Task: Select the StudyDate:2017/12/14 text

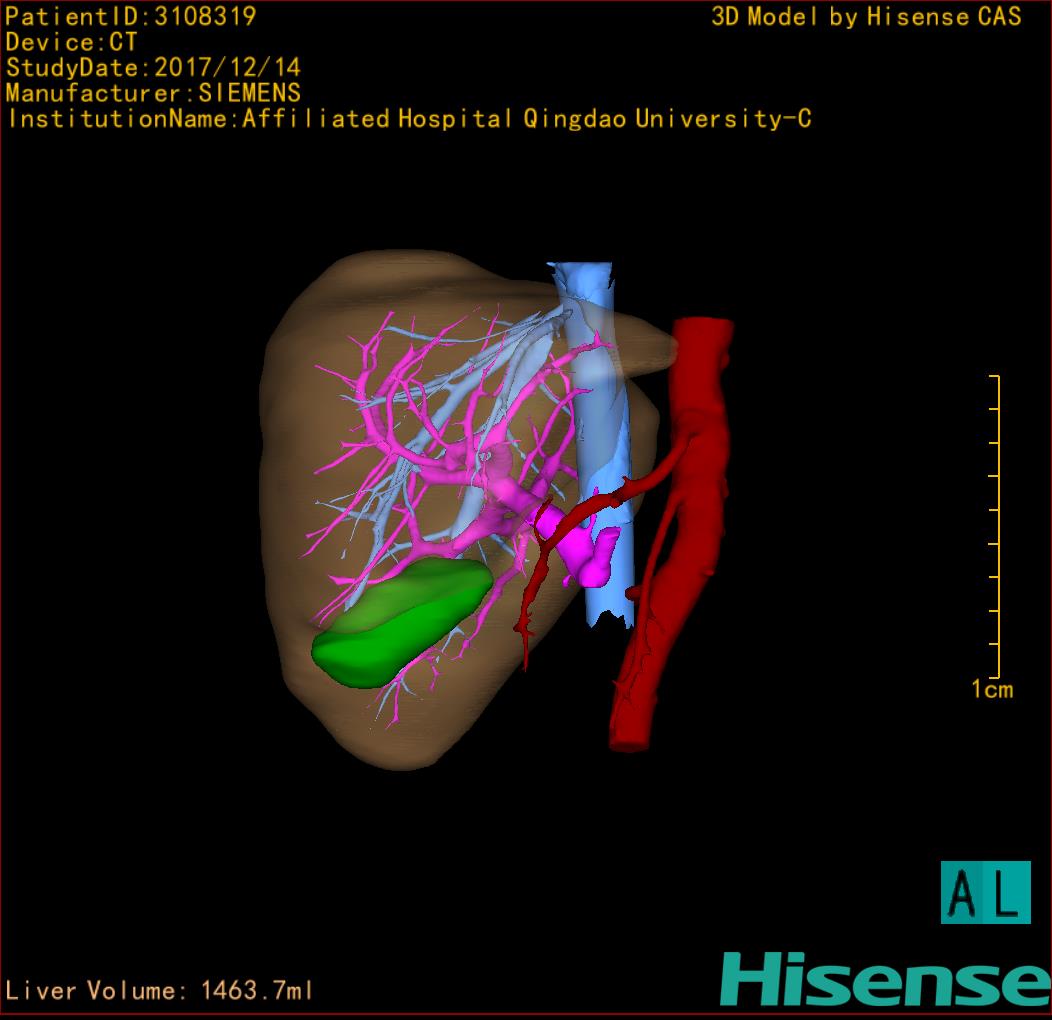Action: click(153, 68)
